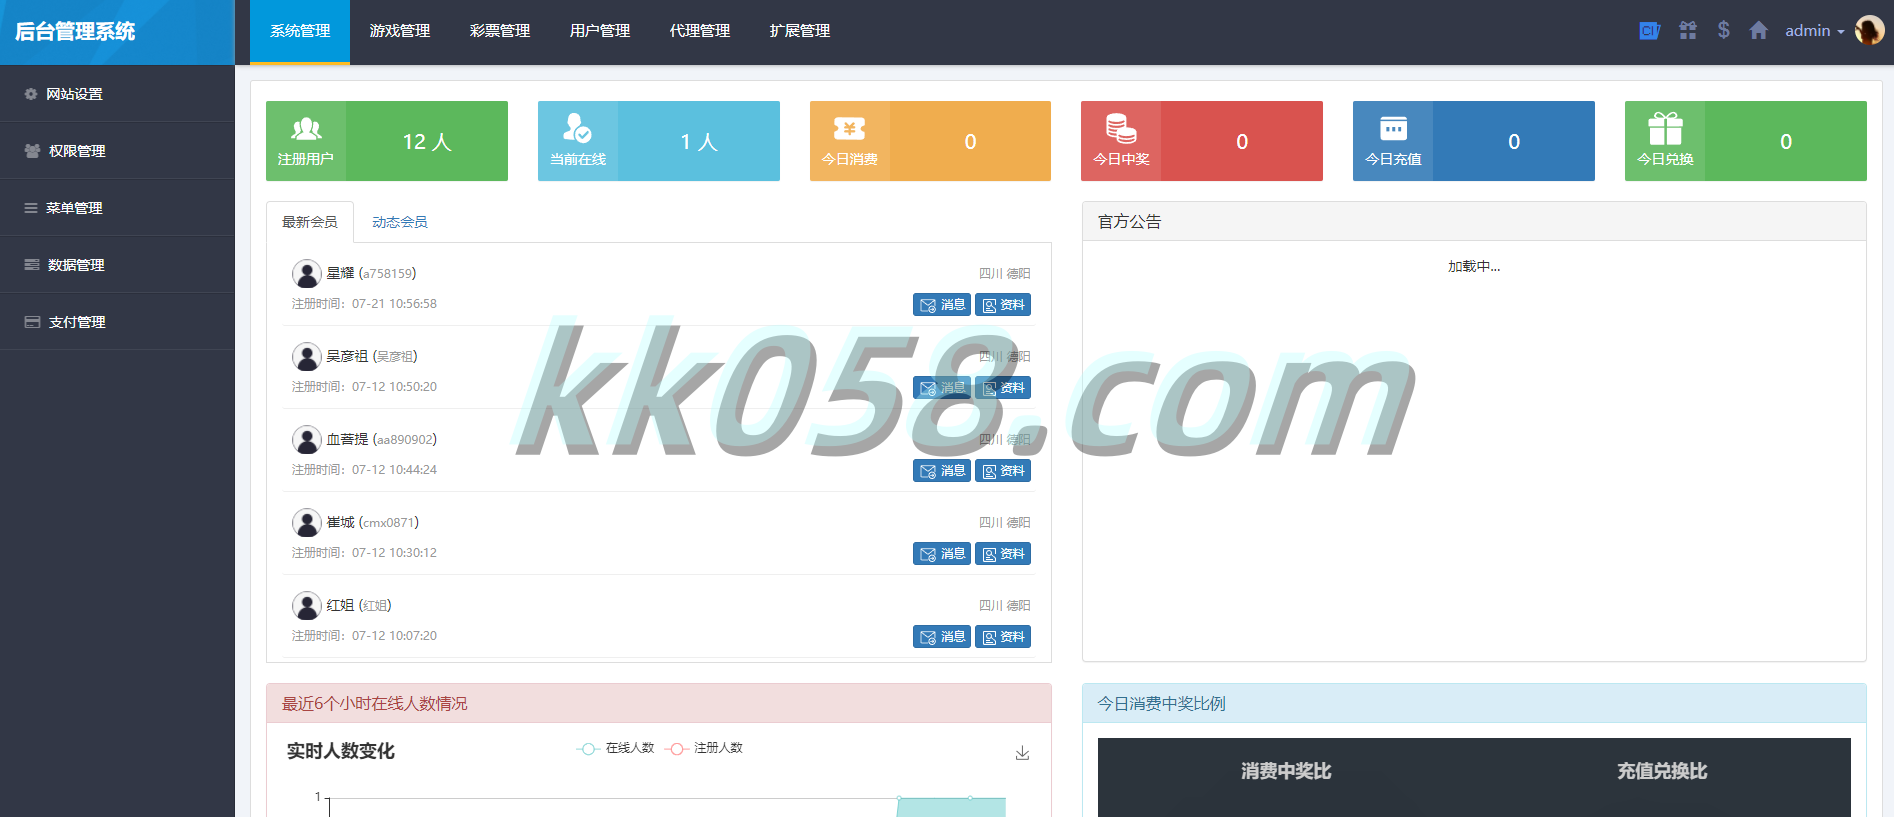Open 扩展管理 top menu
Viewport: 1894px width, 817px height.
(800, 31)
